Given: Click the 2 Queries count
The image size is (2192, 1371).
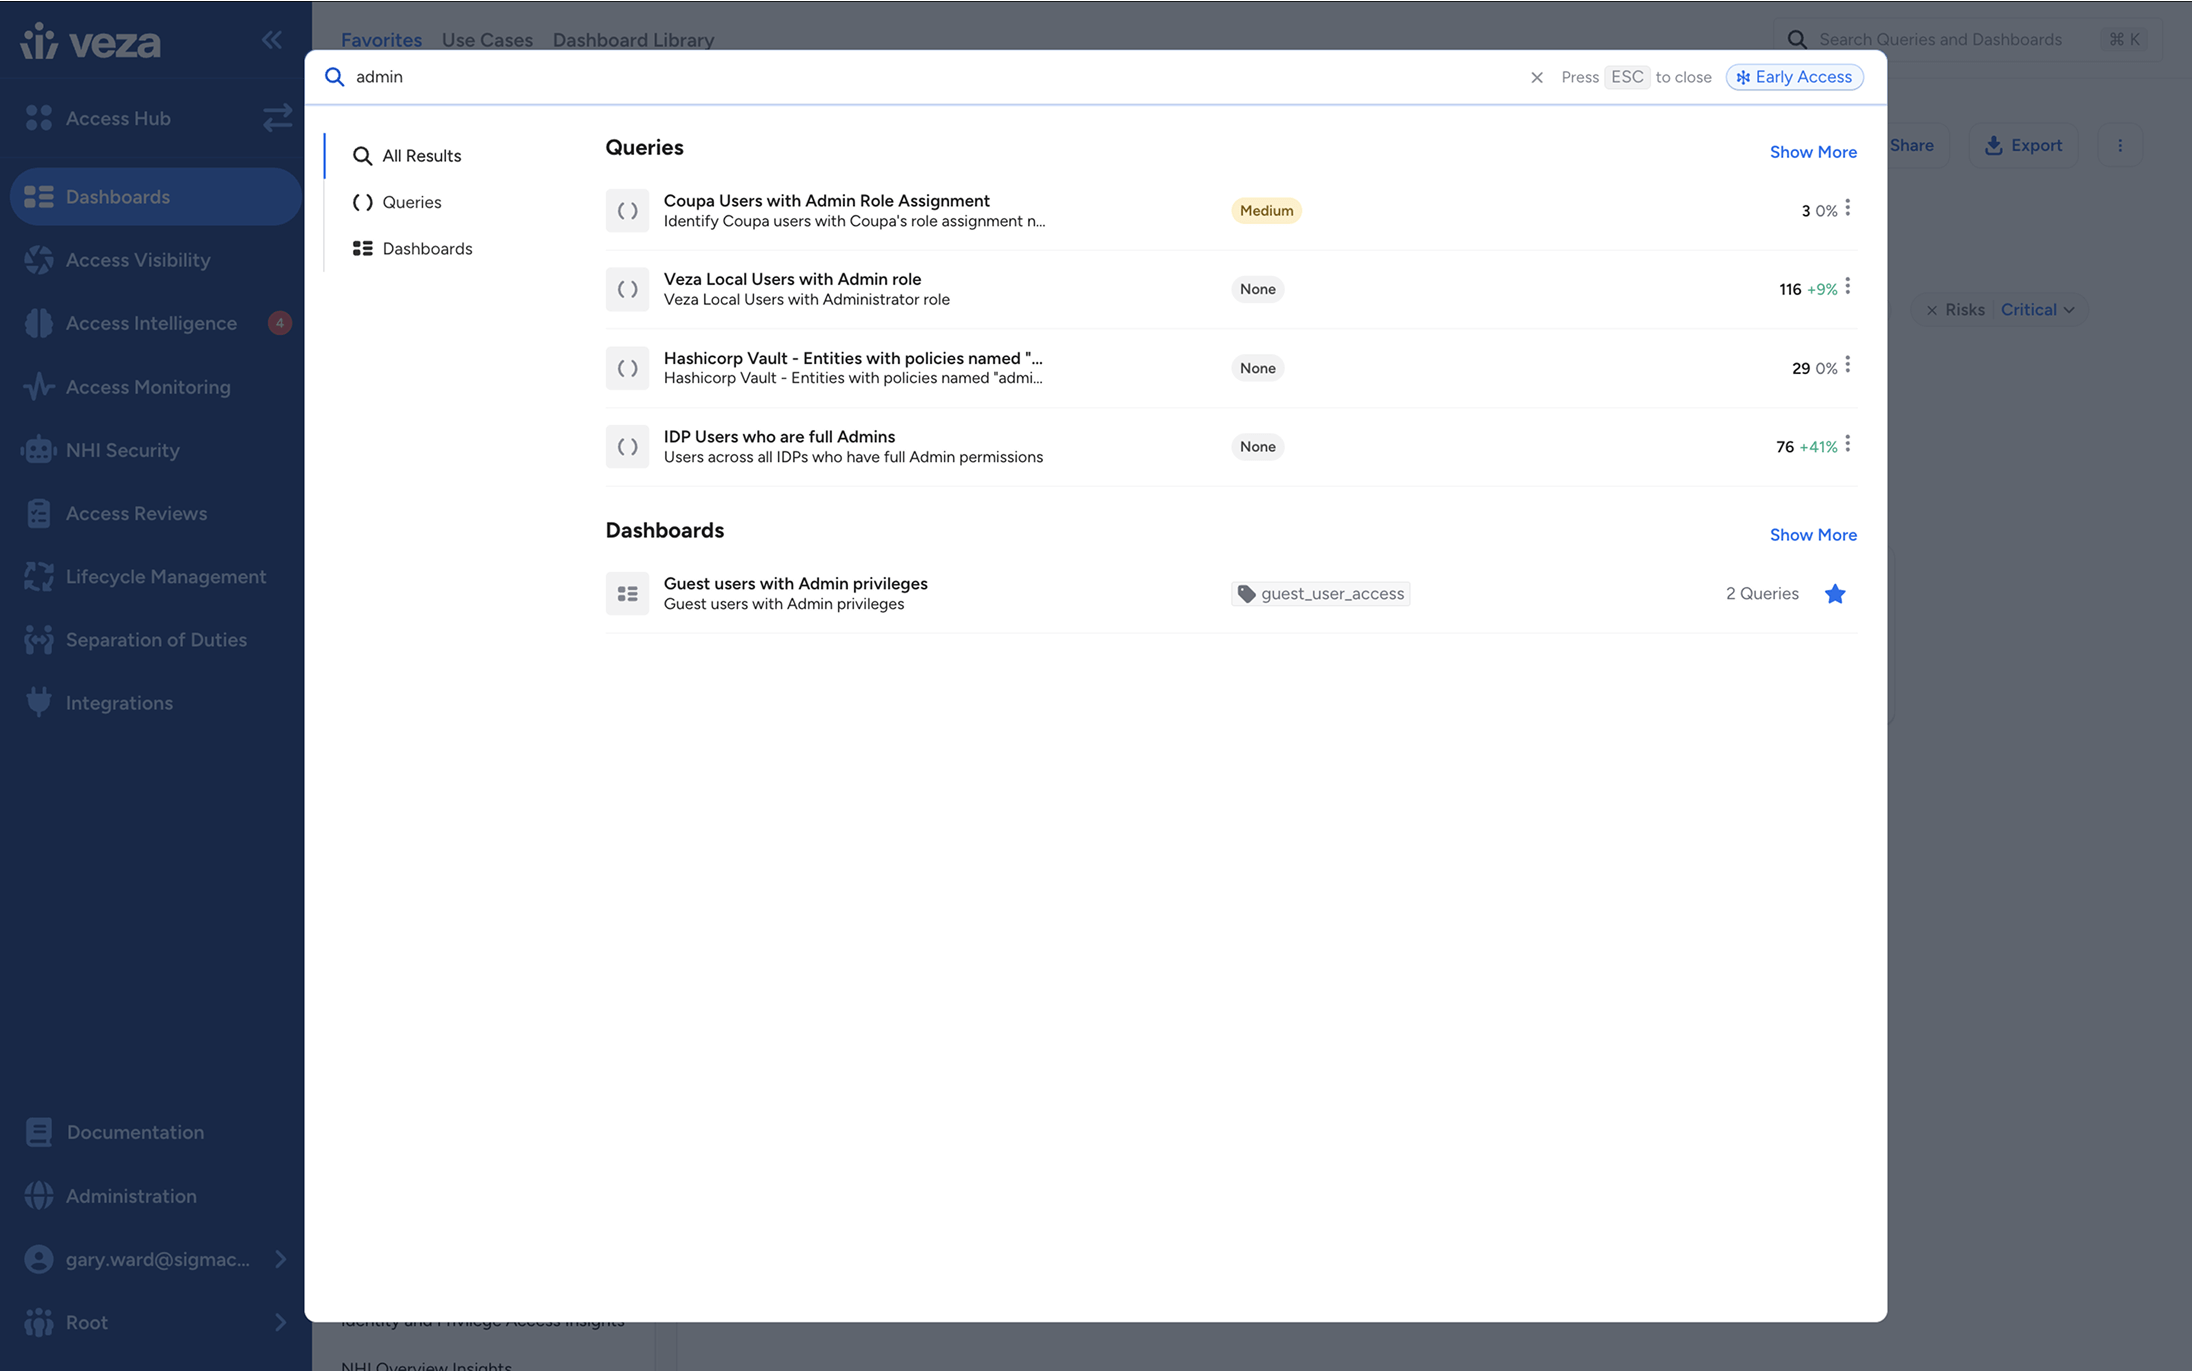Looking at the screenshot, I should coord(1761,594).
